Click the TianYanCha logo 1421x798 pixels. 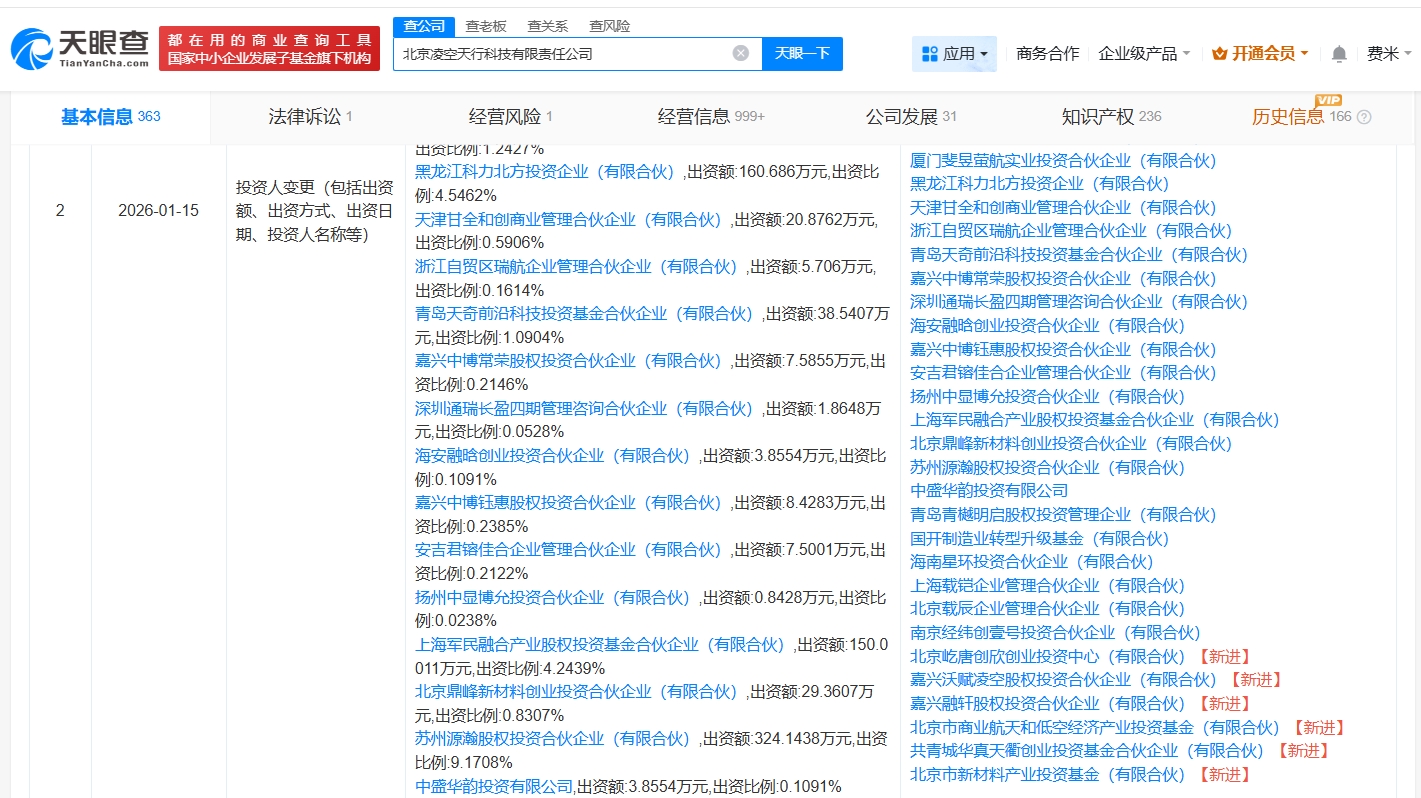pos(80,48)
